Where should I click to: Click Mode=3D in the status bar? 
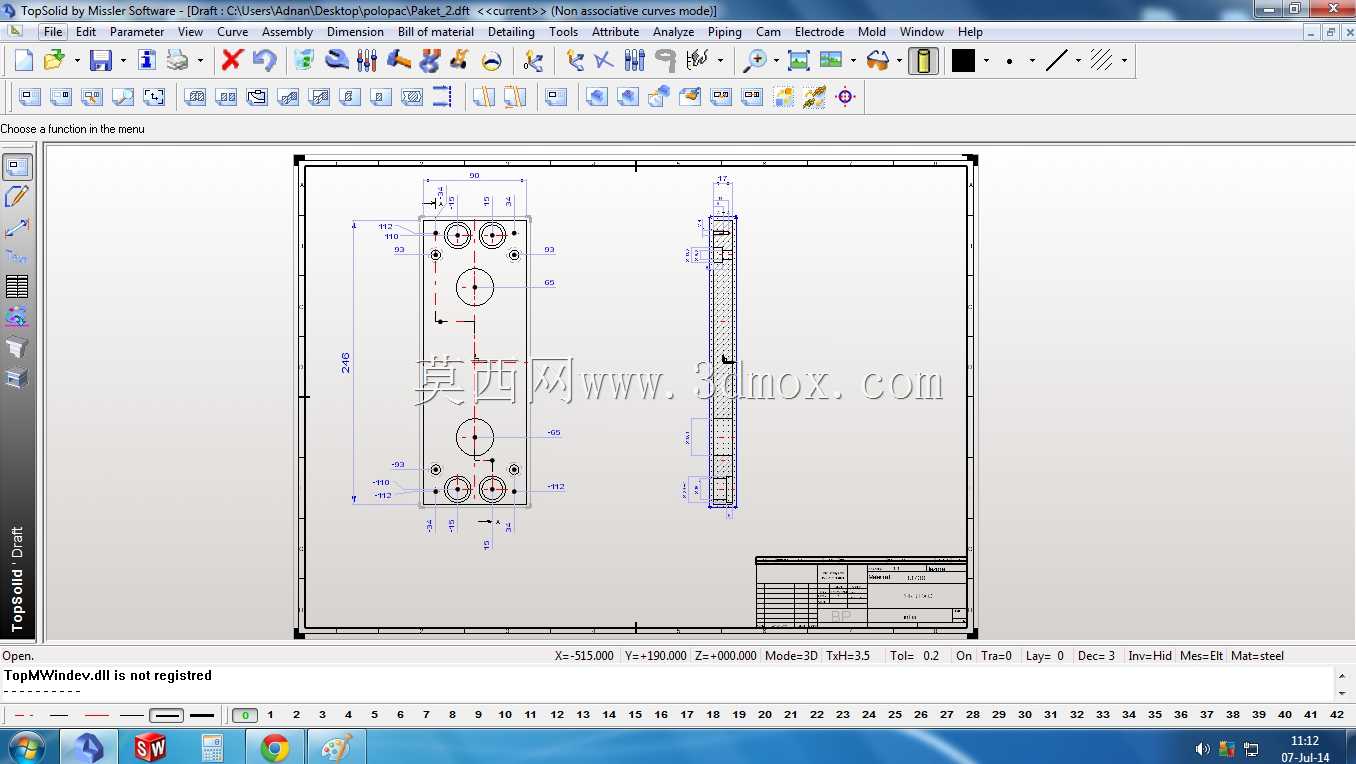[x=791, y=656]
